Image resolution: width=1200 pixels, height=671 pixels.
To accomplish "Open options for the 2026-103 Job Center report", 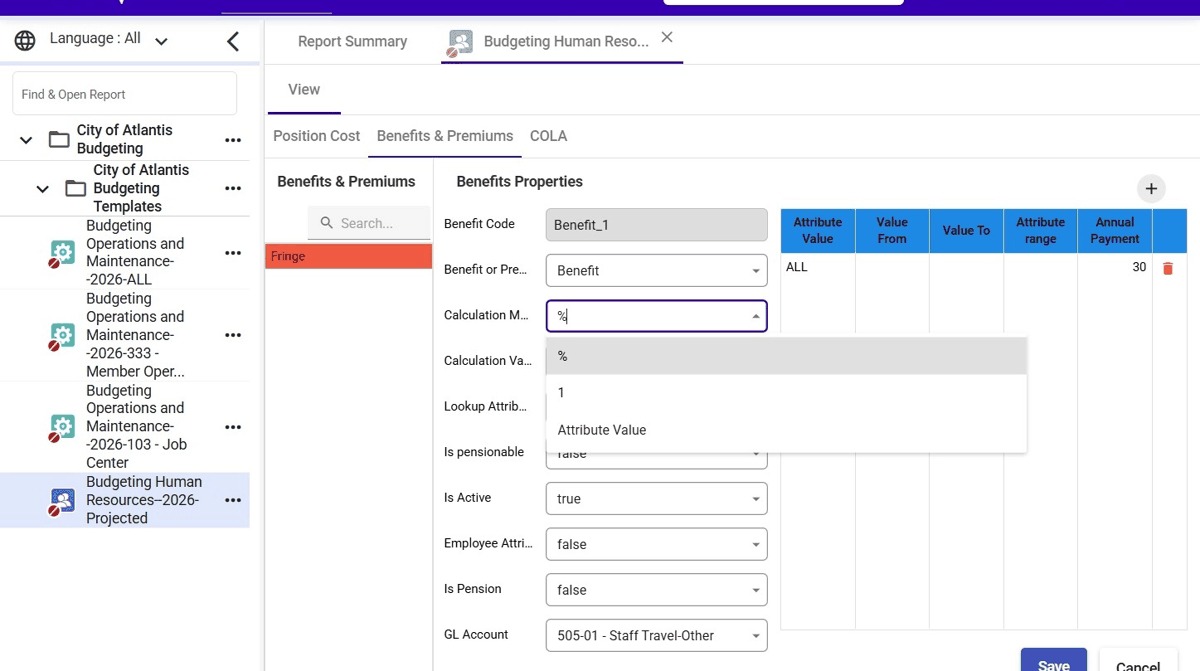I will (x=233, y=427).
